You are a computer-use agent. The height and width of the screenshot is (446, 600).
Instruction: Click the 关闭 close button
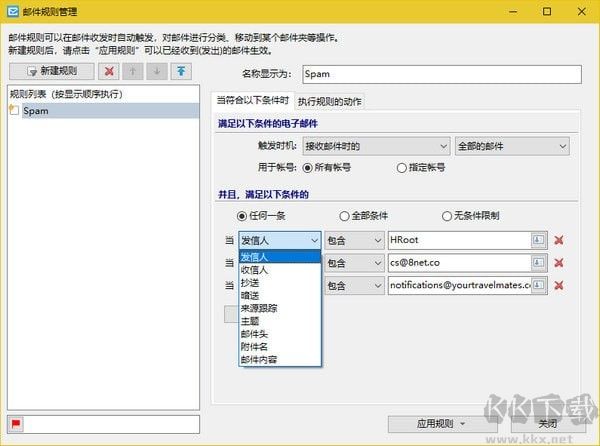tap(548, 424)
